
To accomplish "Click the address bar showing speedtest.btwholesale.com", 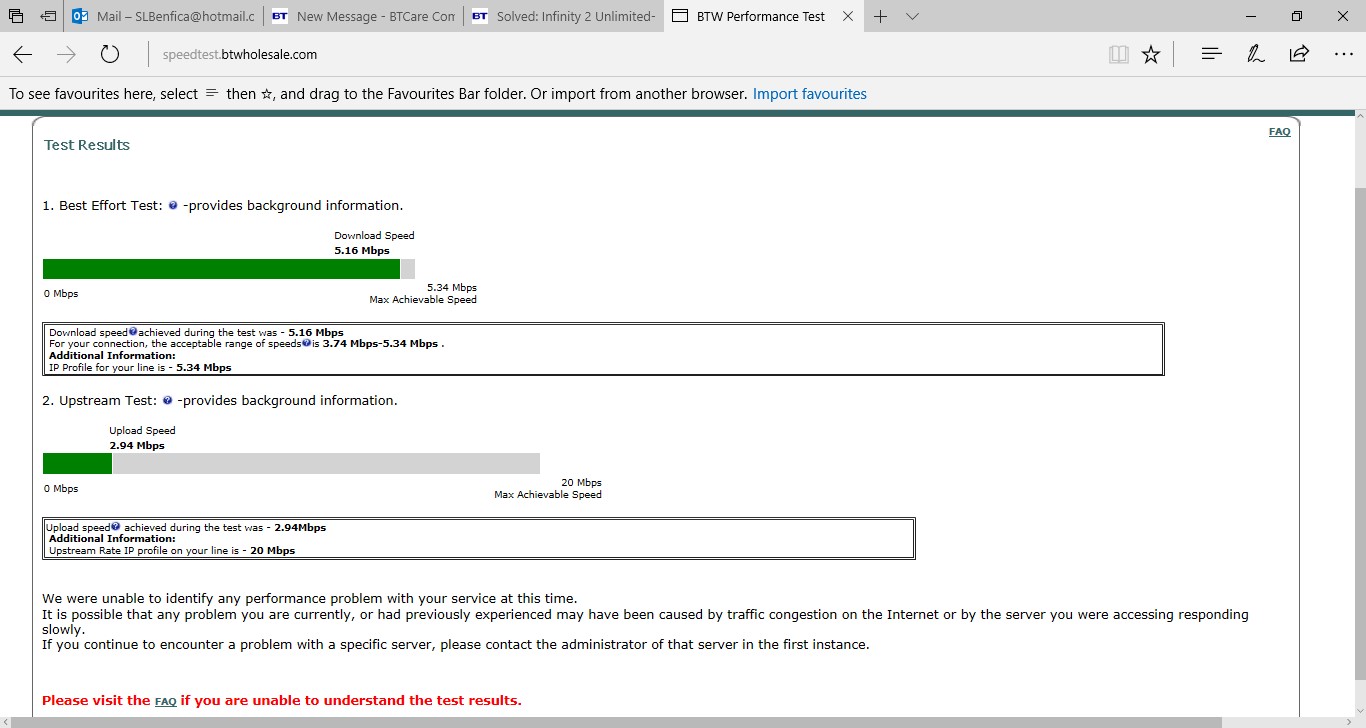I will coord(239,54).
